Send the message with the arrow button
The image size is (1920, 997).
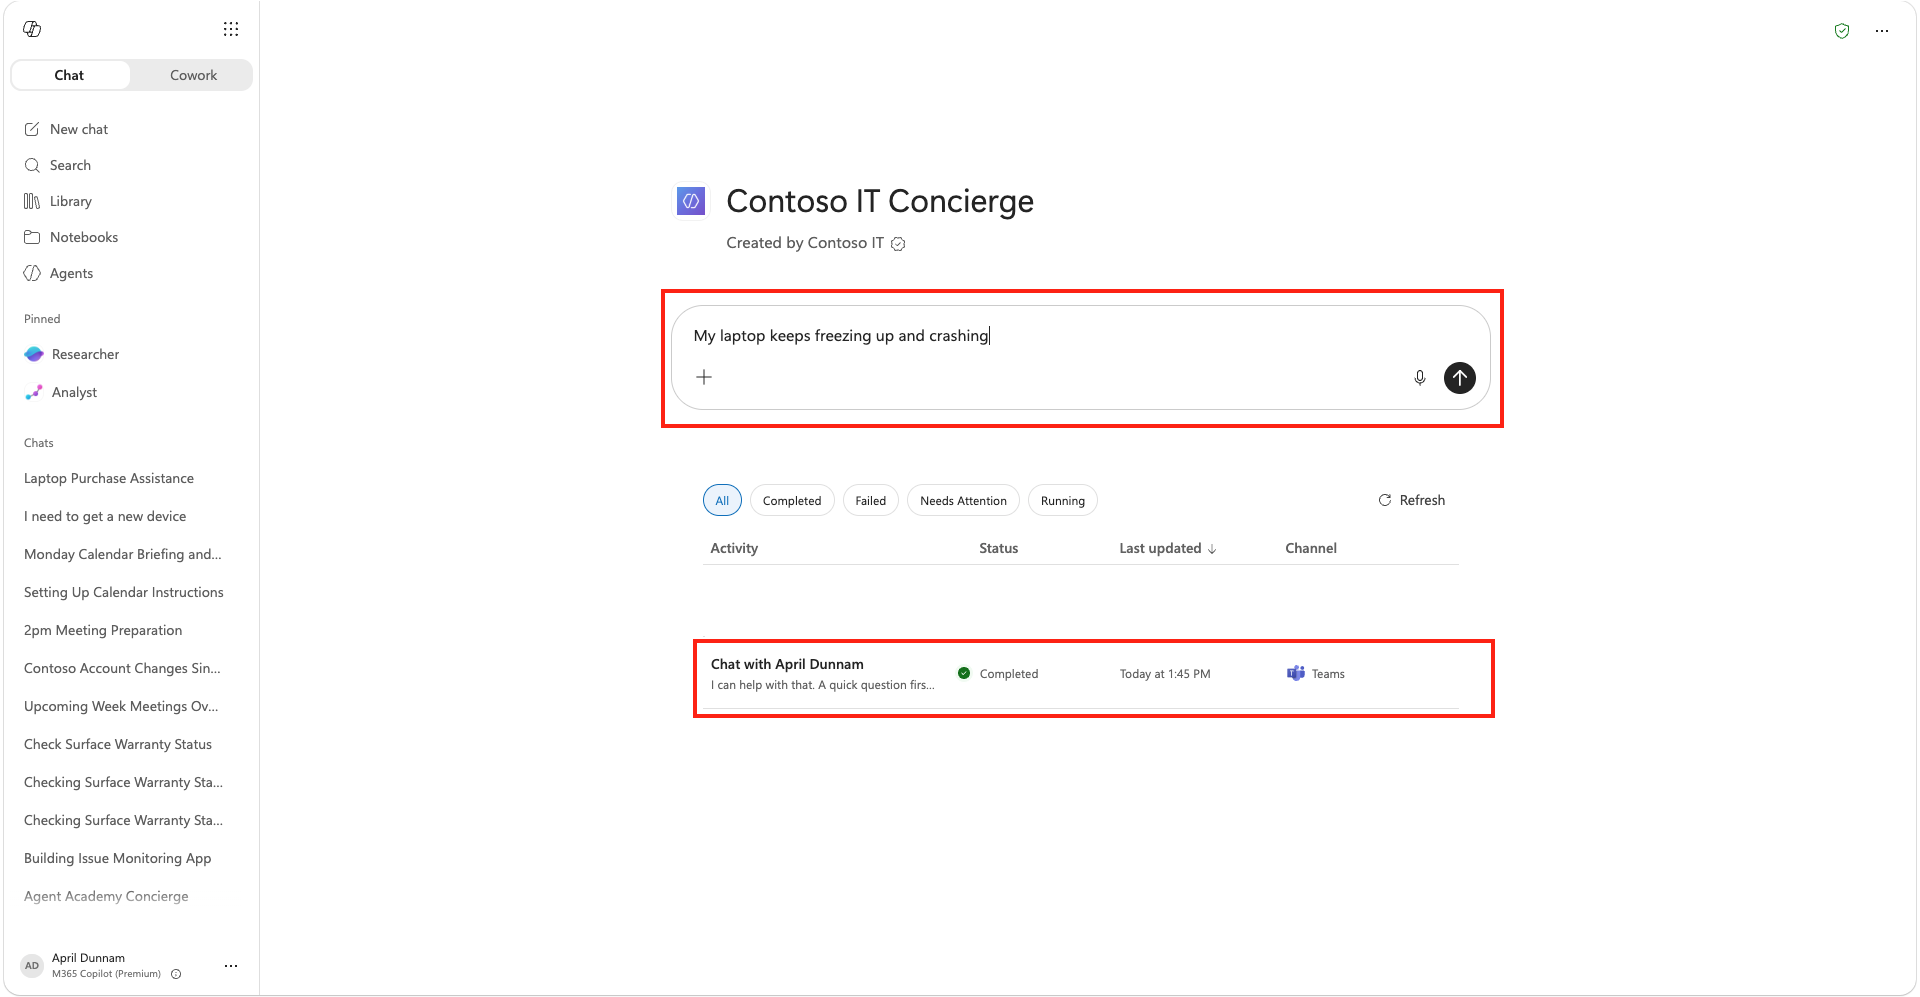[1460, 378]
